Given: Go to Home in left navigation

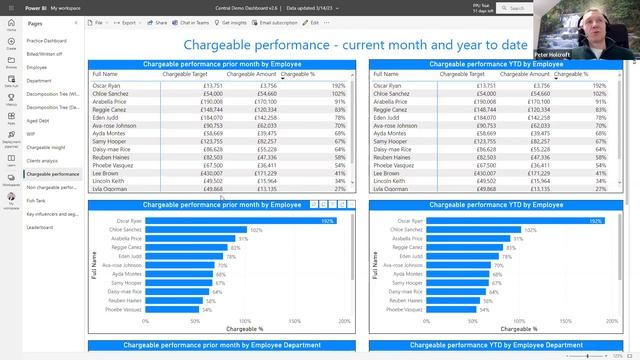Looking at the screenshot, I should pos(11,25).
